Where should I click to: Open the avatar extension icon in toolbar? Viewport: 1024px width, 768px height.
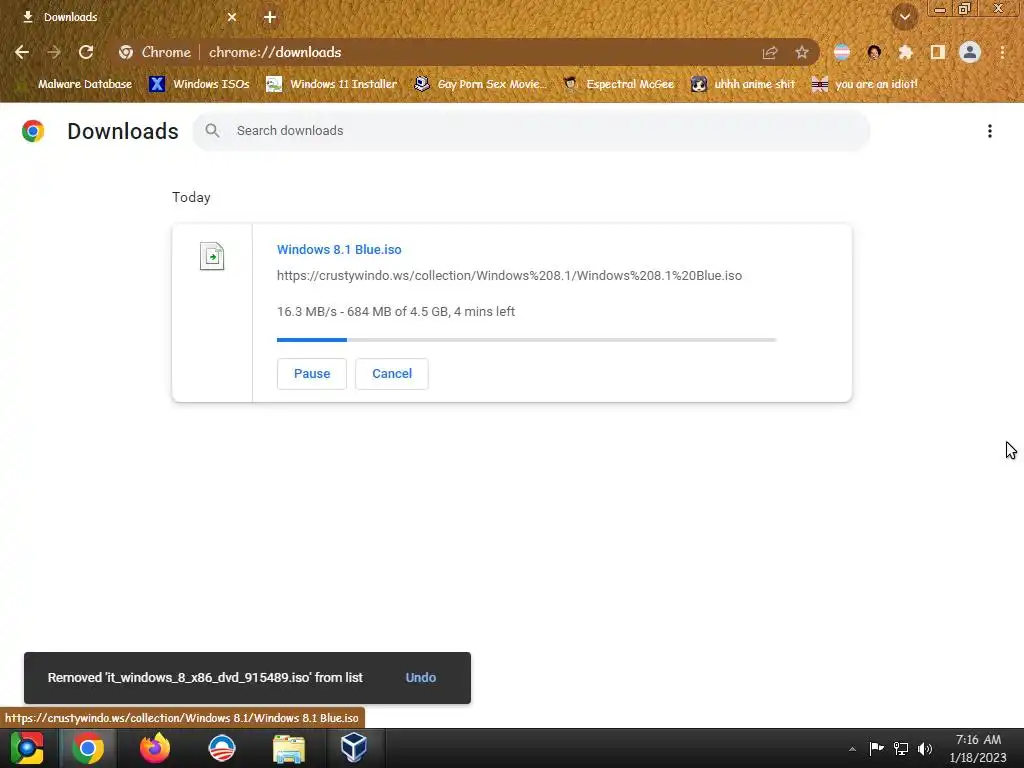point(874,52)
